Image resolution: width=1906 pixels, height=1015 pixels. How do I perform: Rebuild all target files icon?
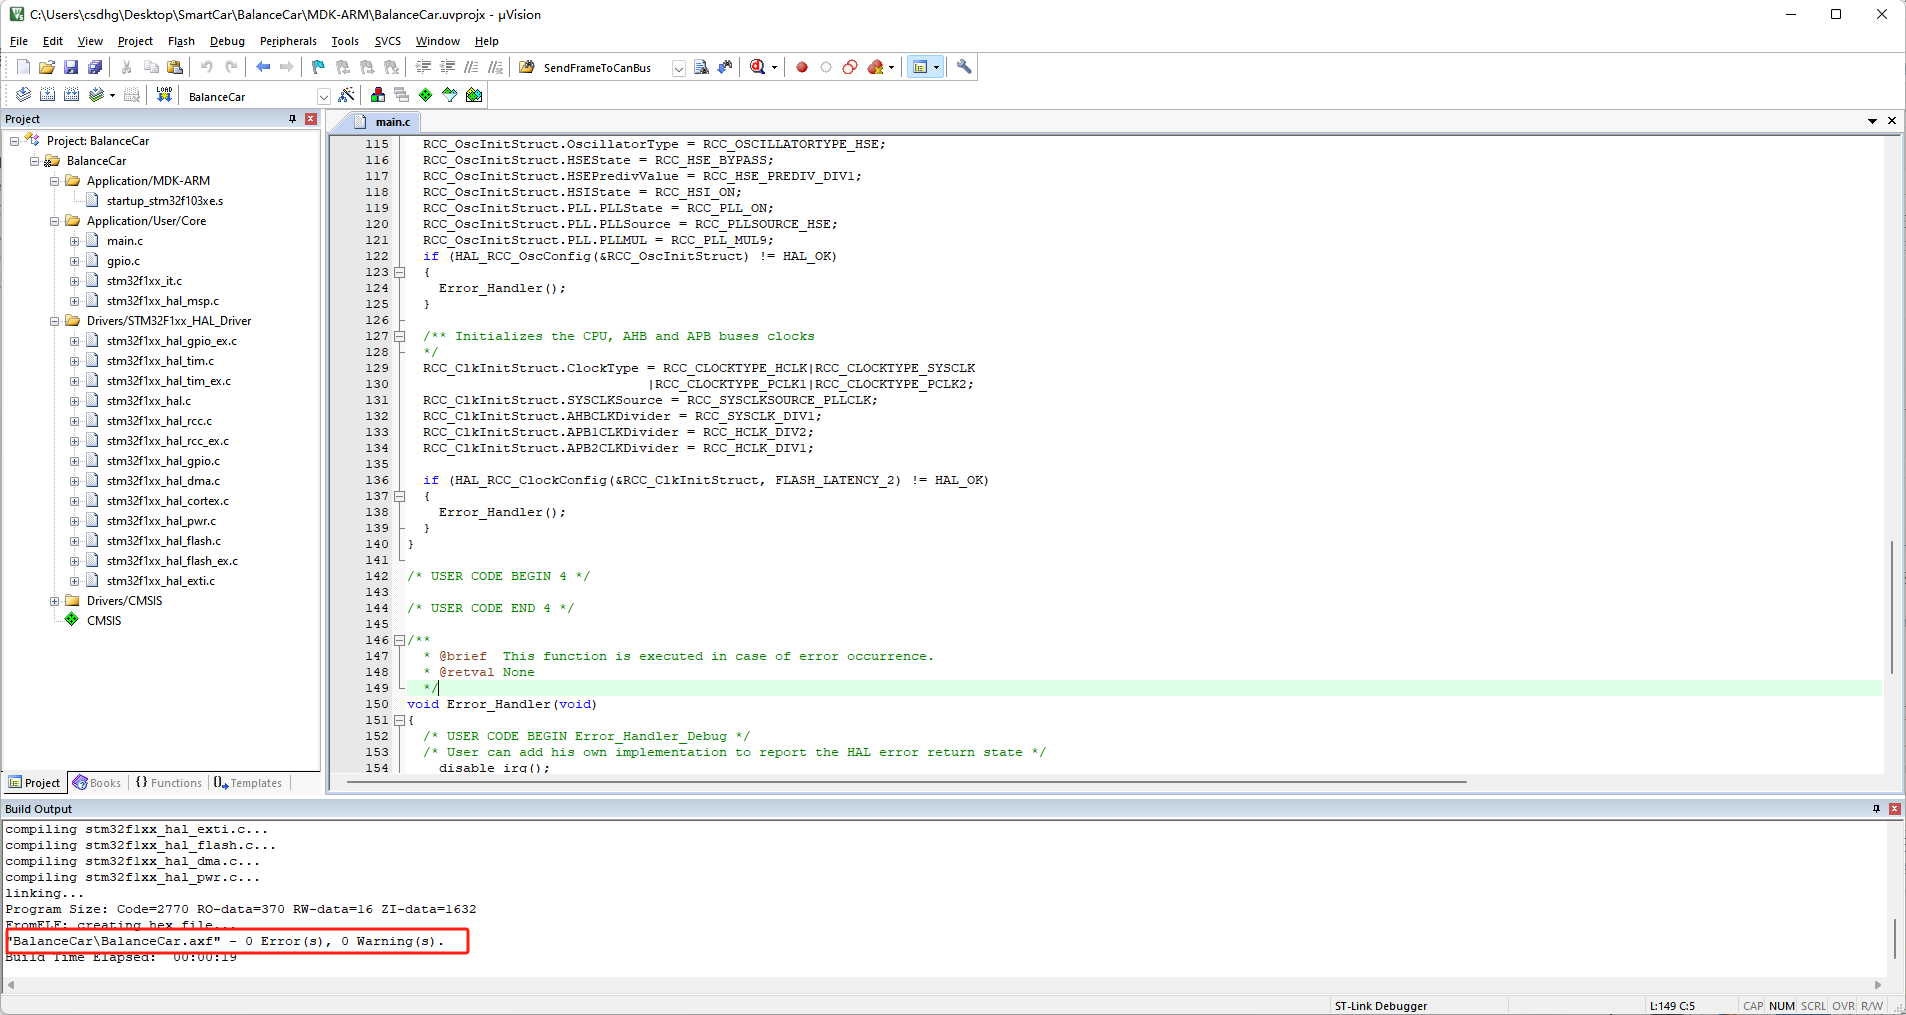tap(71, 95)
